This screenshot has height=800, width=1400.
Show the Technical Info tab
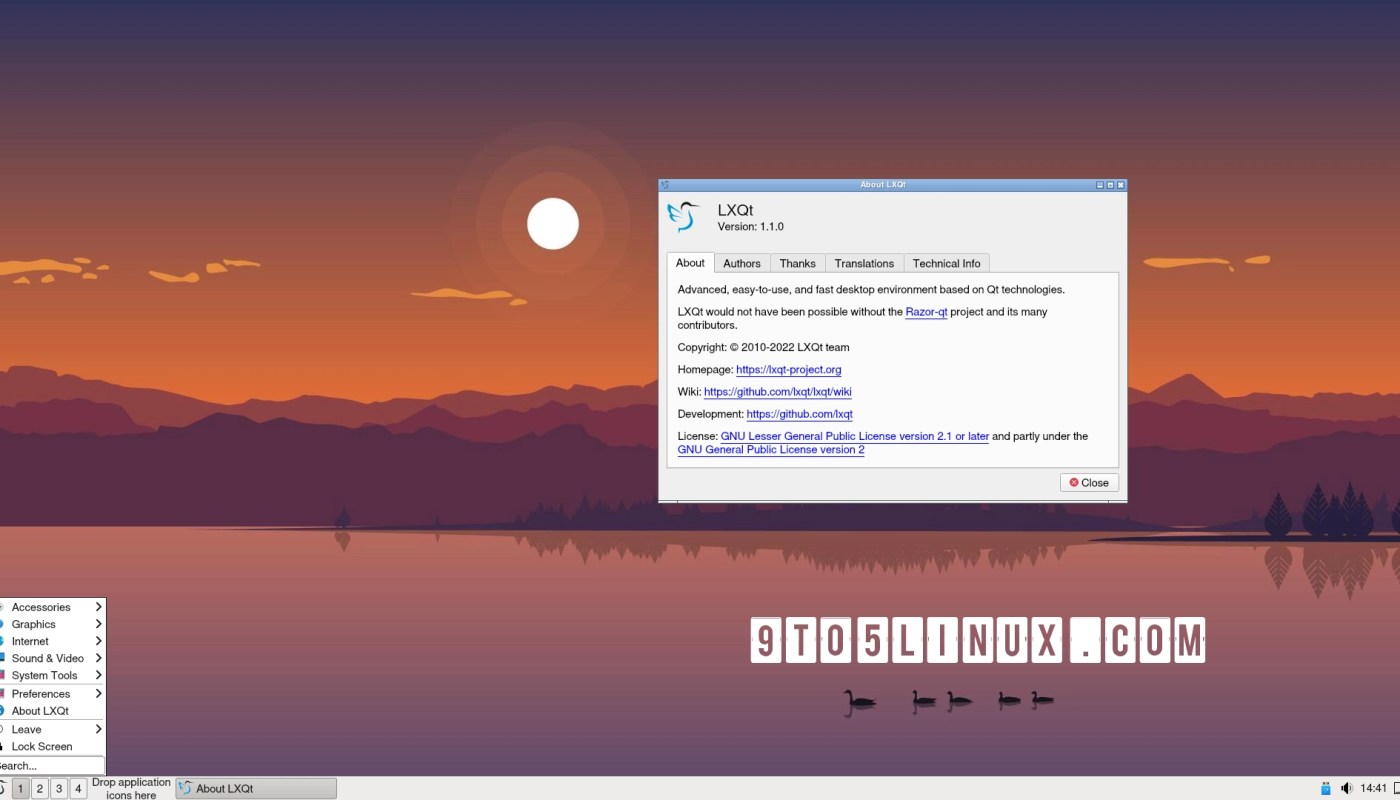pyautogui.click(x=946, y=263)
